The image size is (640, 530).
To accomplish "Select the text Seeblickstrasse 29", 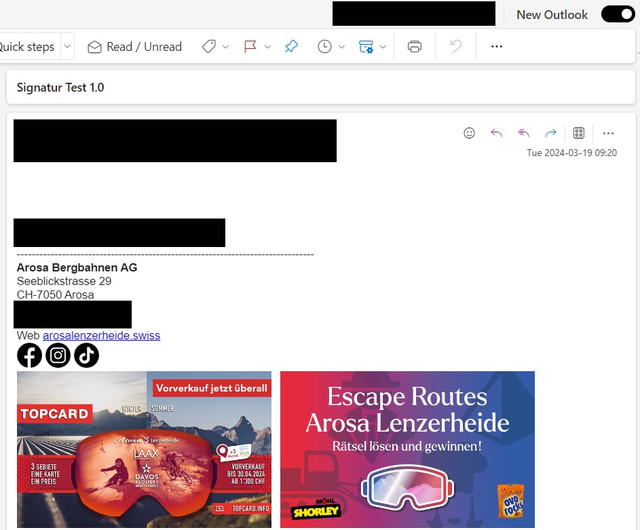I will (x=64, y=281).
